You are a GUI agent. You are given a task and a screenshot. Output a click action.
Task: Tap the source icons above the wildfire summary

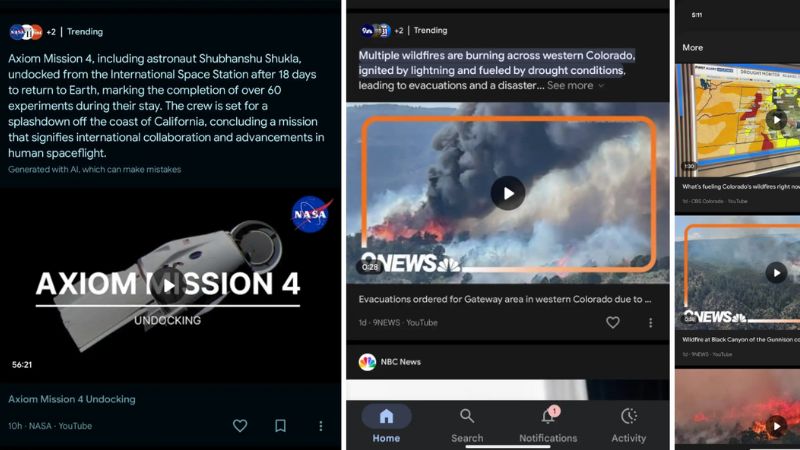[x=376, y=31]
